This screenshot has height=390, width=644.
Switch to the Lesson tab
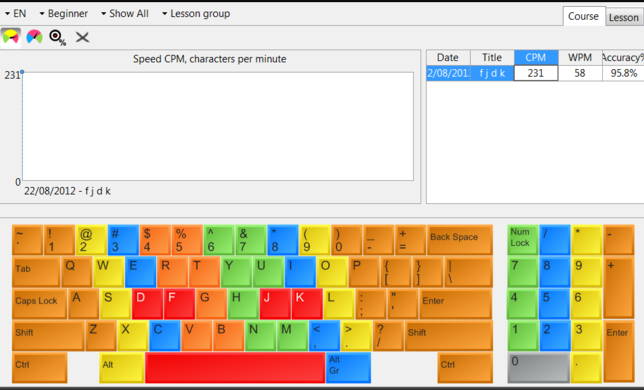623,18
